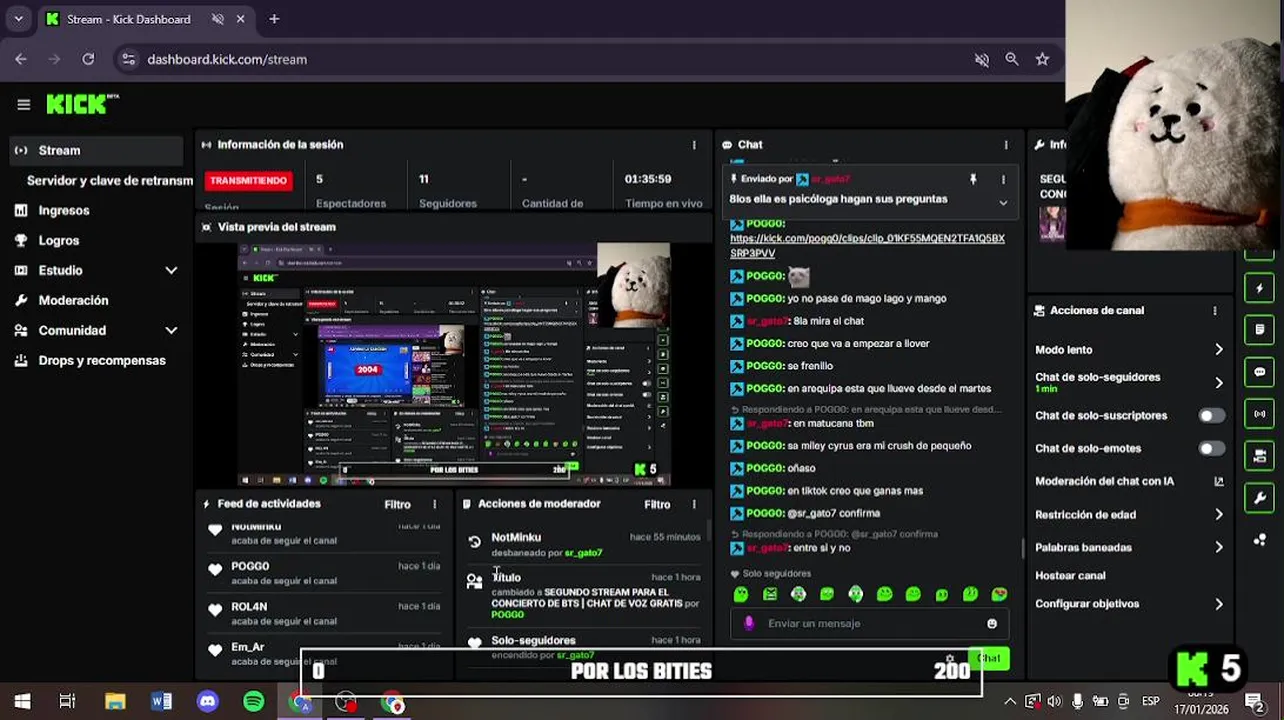Click the three-dots cluster icon in the right rail
The width and height of the screenshot is (1284, 720).
1259,540
